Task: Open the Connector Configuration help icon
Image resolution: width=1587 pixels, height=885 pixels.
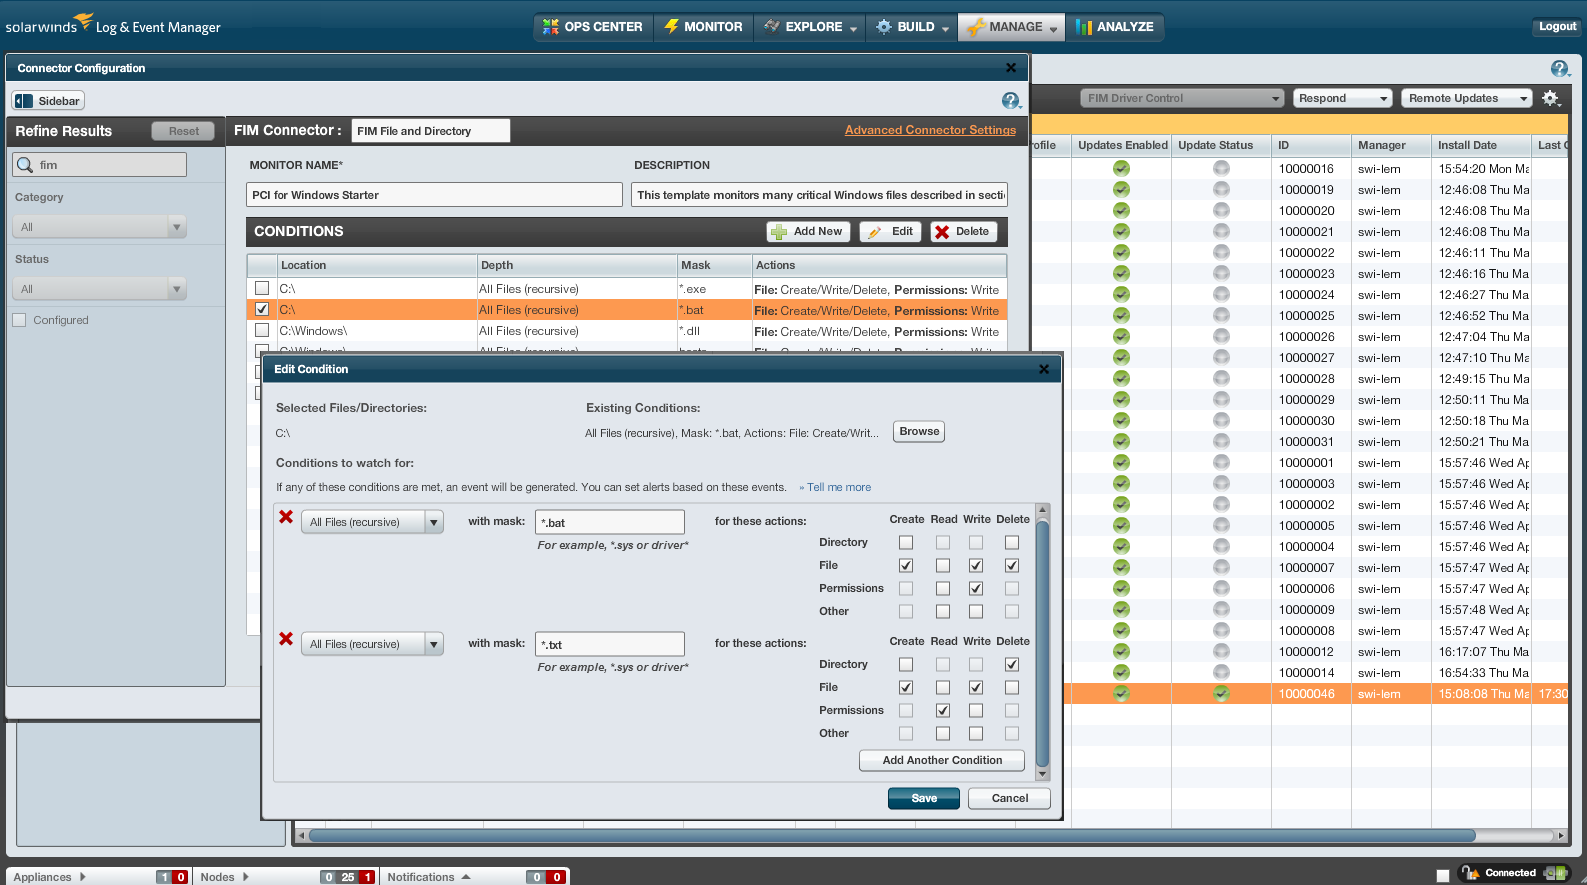Action: 1010,100
